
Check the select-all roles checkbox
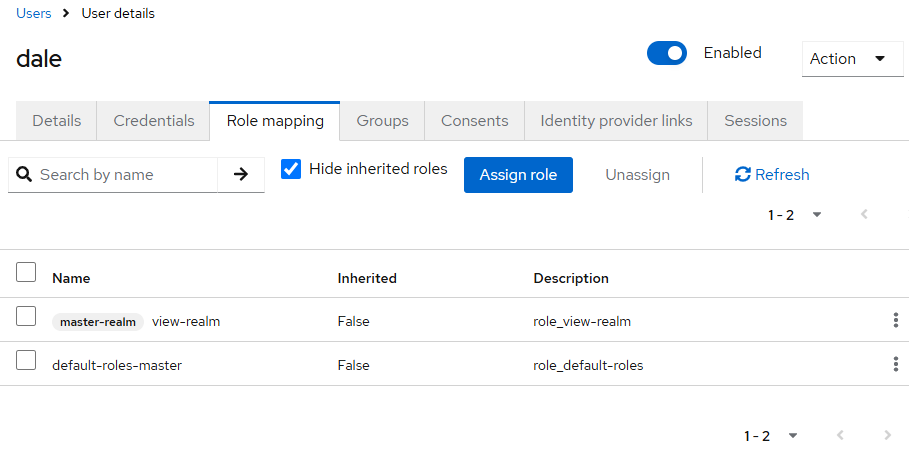pos(27,272)
